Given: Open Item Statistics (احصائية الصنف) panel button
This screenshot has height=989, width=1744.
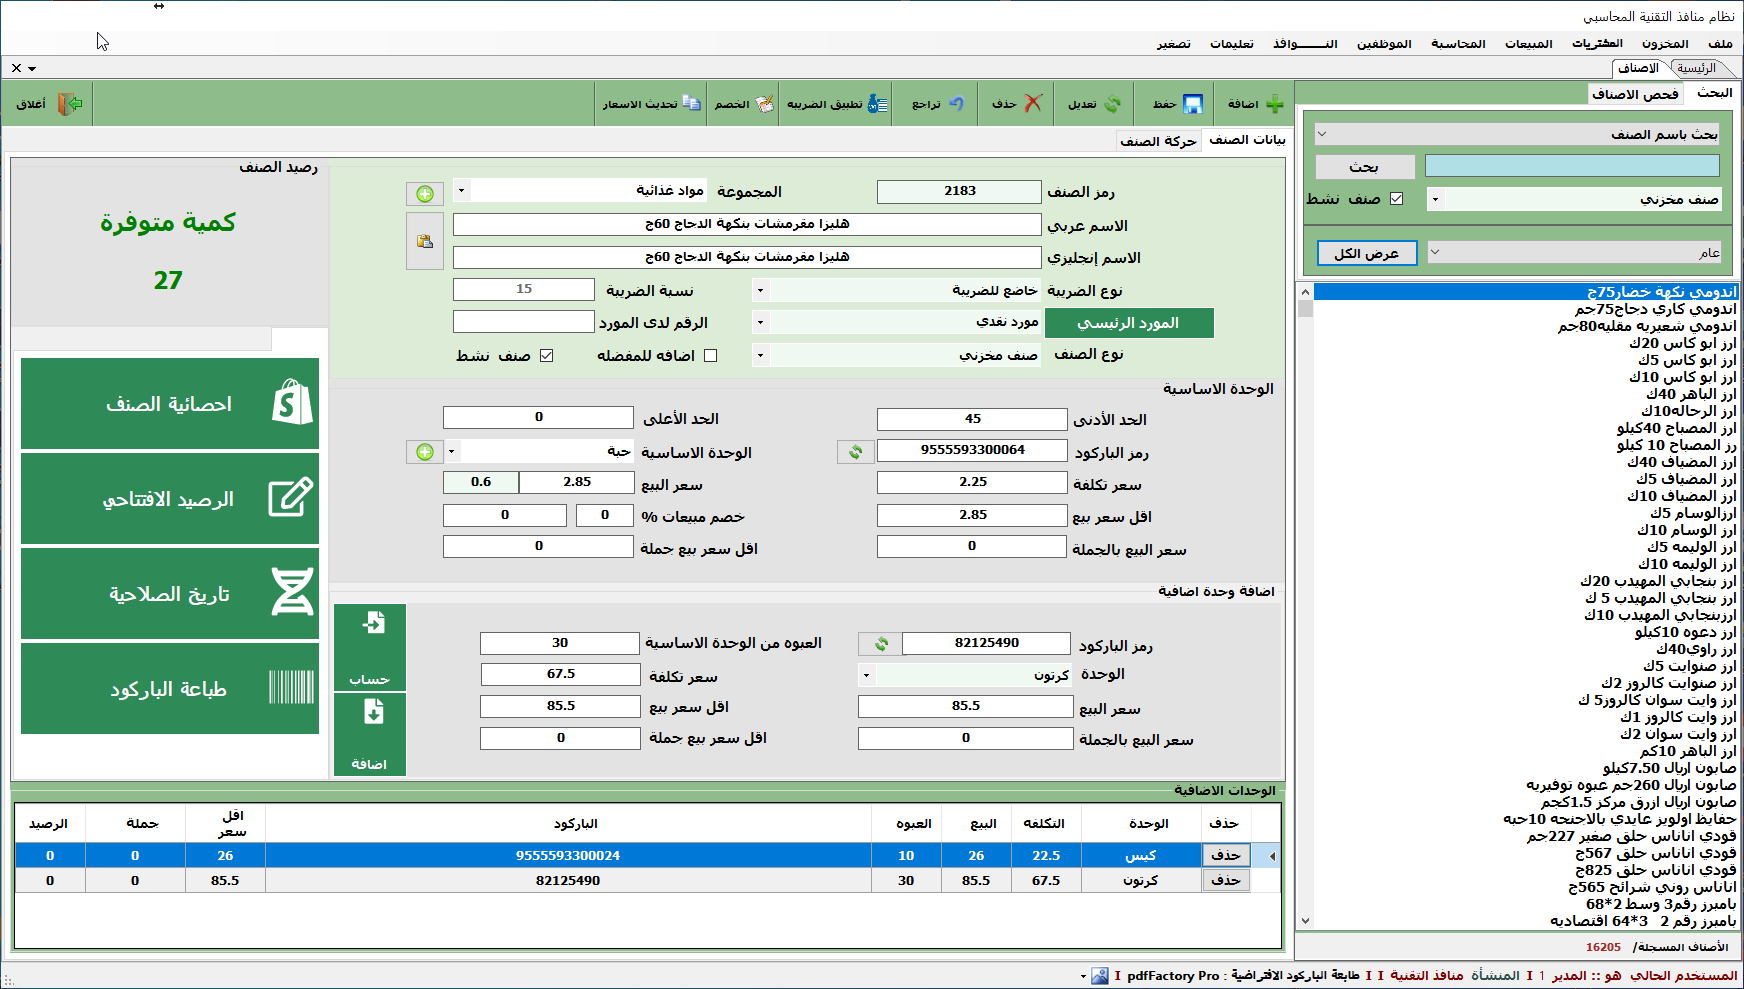Looking at the screenshot, I should pos(170,404).
